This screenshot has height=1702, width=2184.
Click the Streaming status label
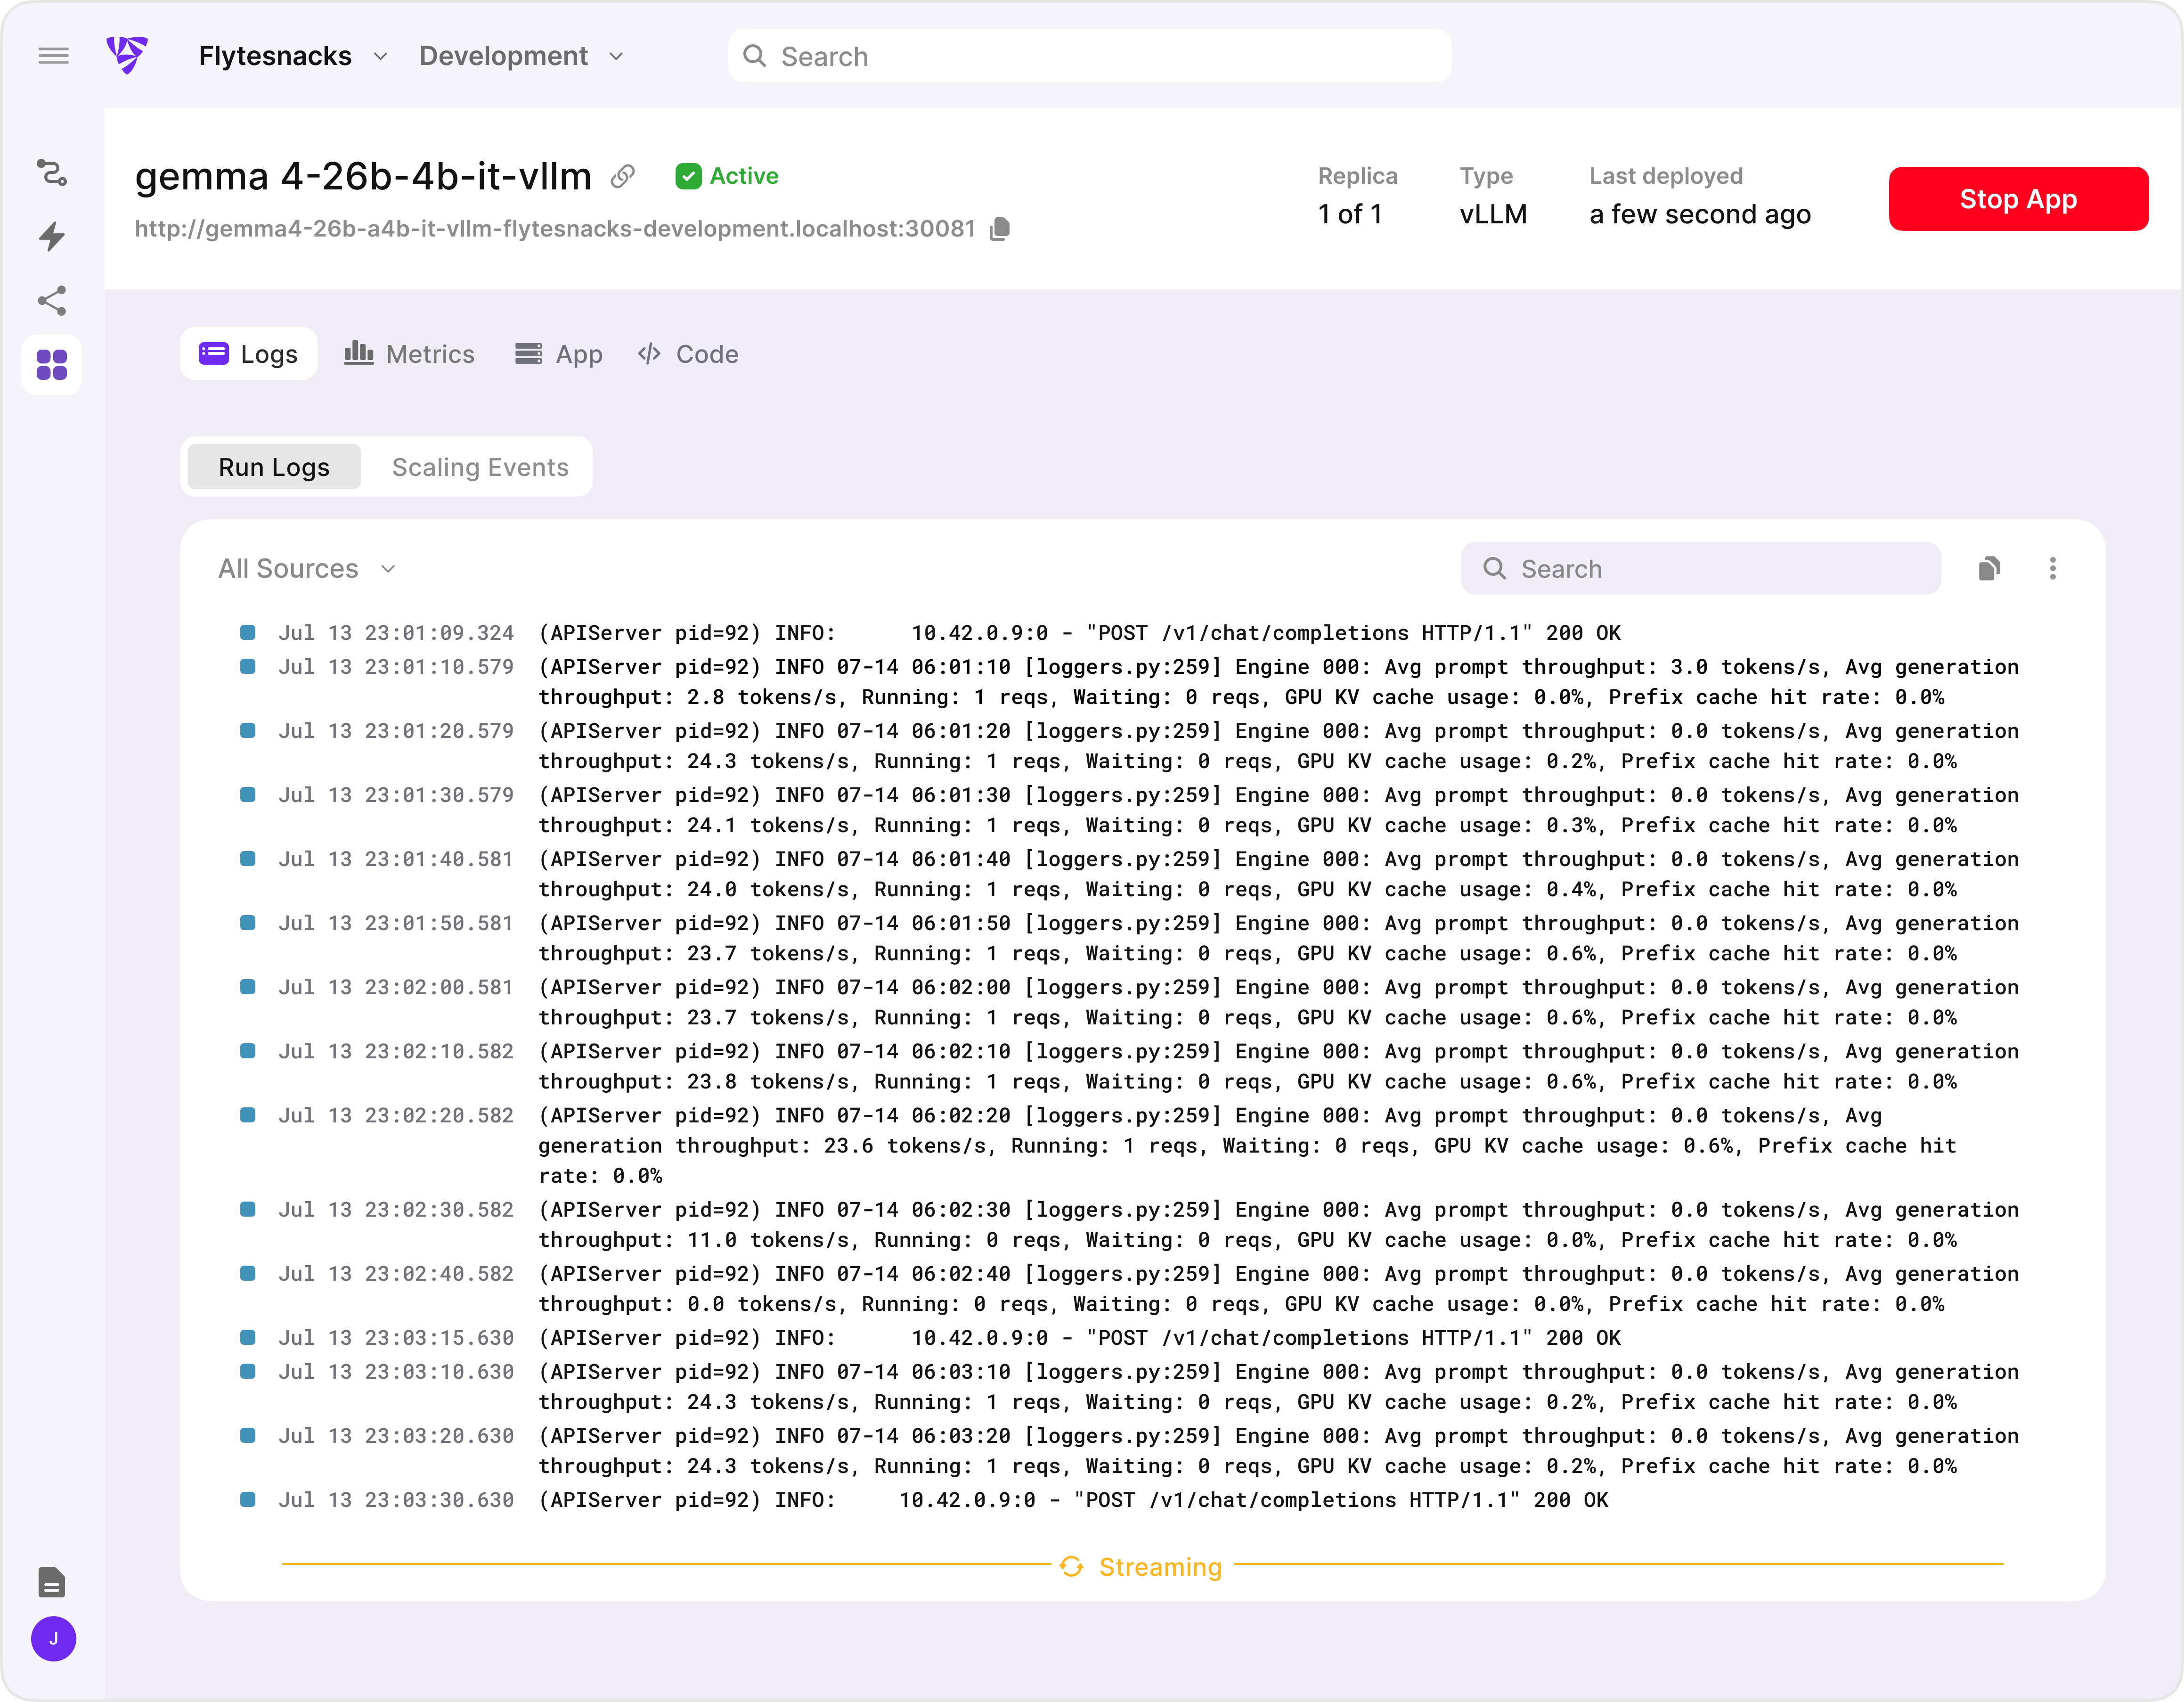pos(1160,1567)
